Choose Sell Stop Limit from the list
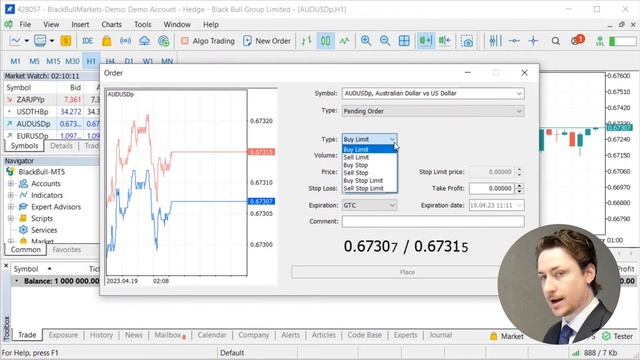640x360 pixels. tap(369, 188)
